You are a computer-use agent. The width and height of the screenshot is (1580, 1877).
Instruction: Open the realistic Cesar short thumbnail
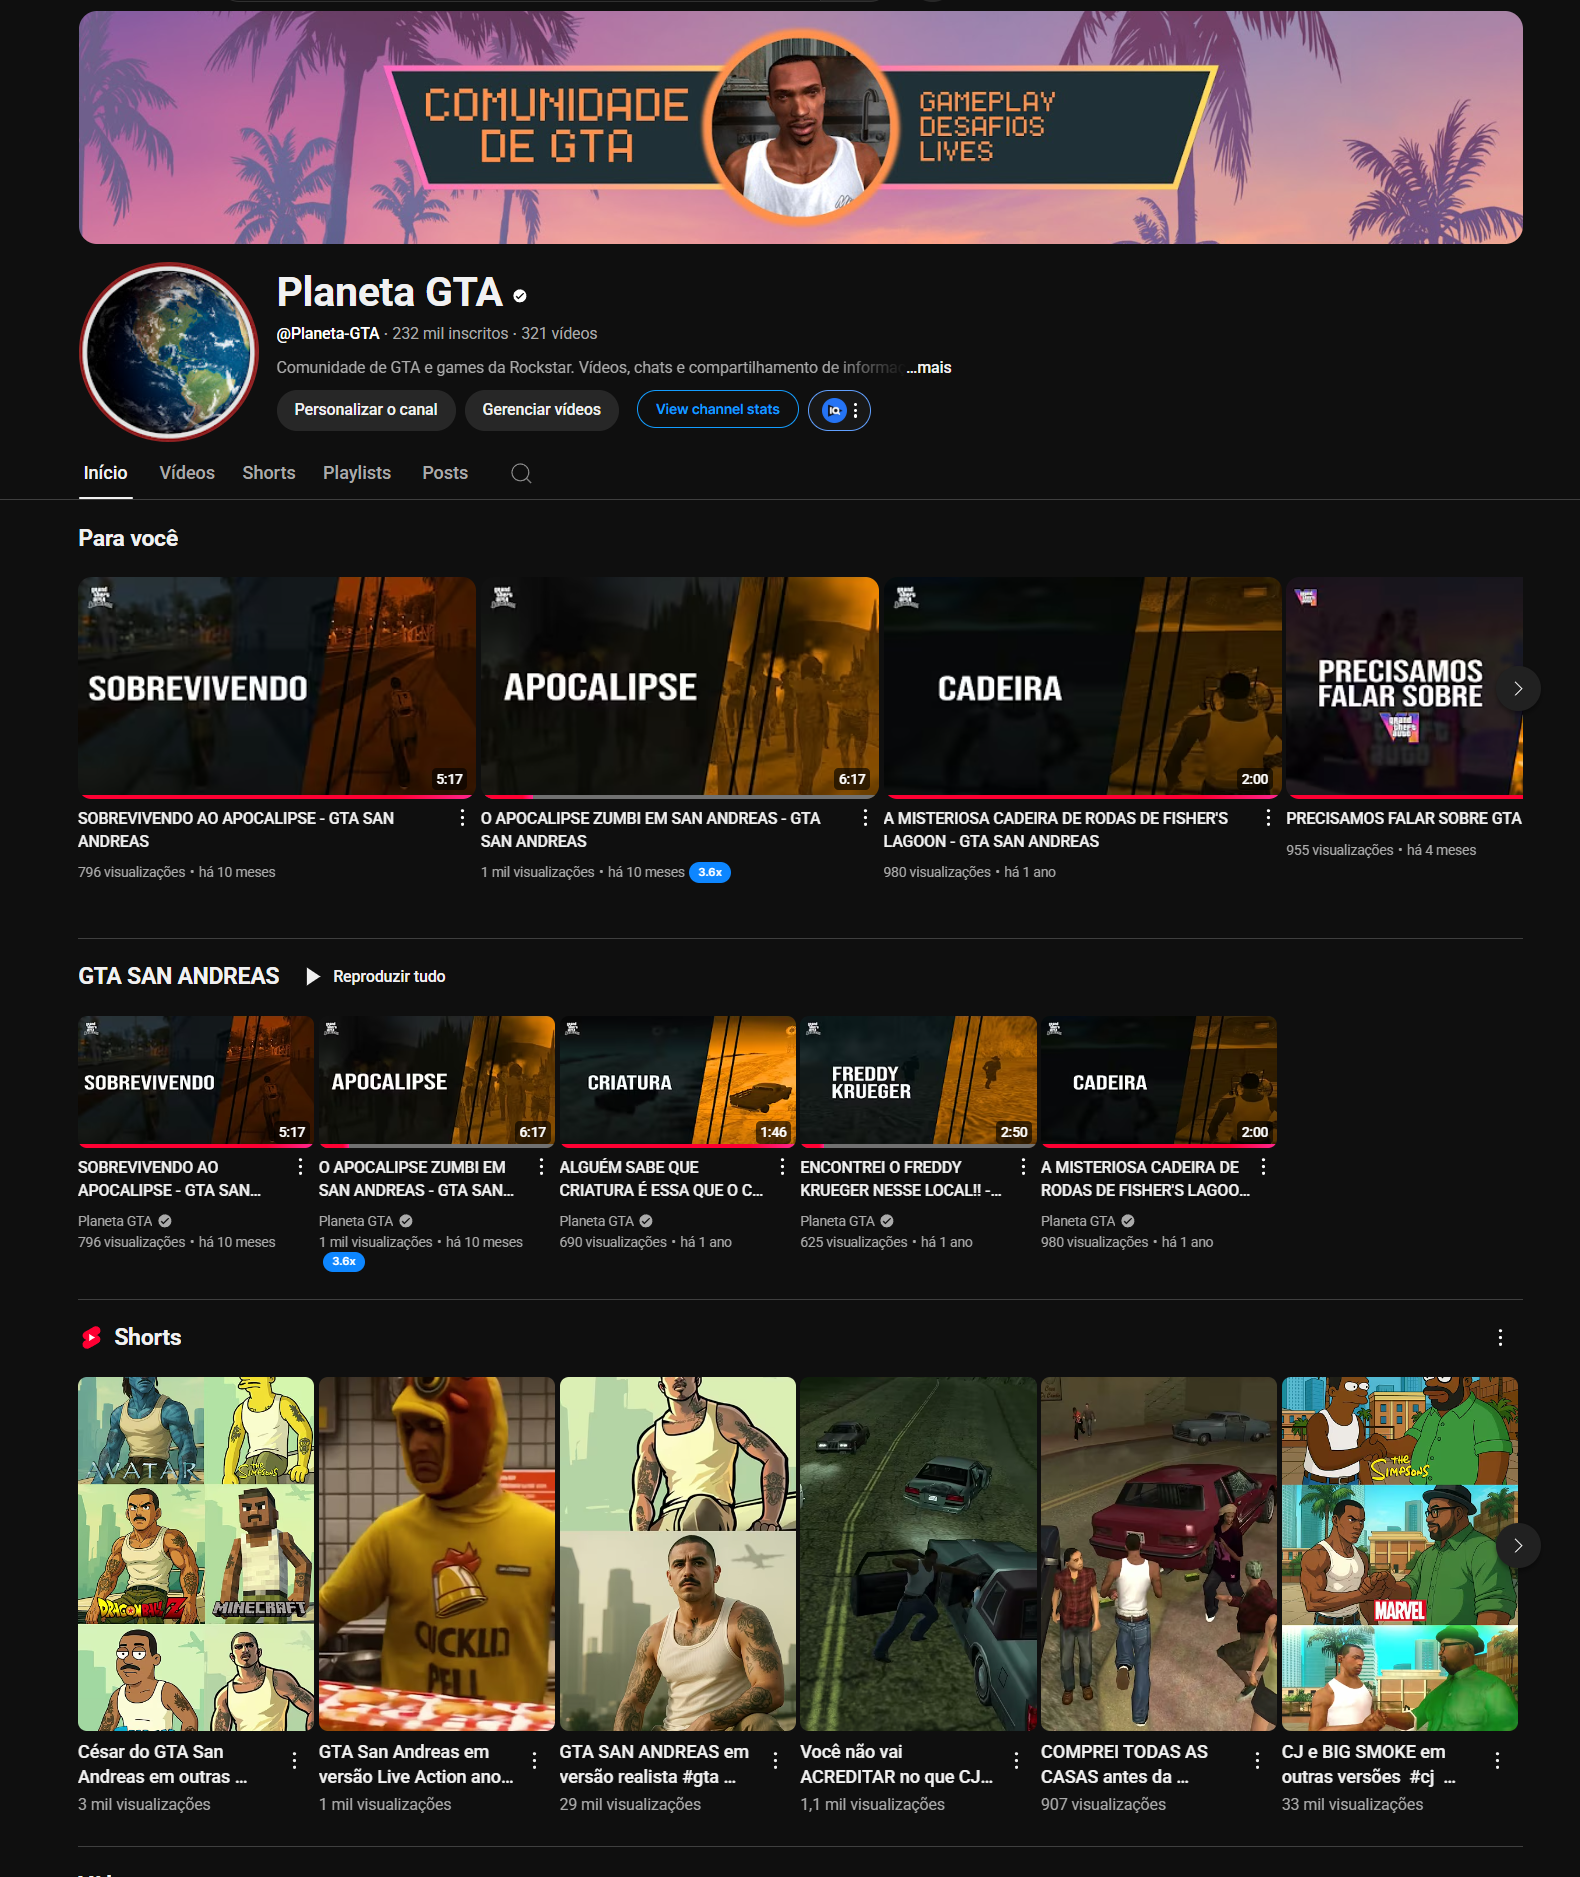[x=678, y=1554]
